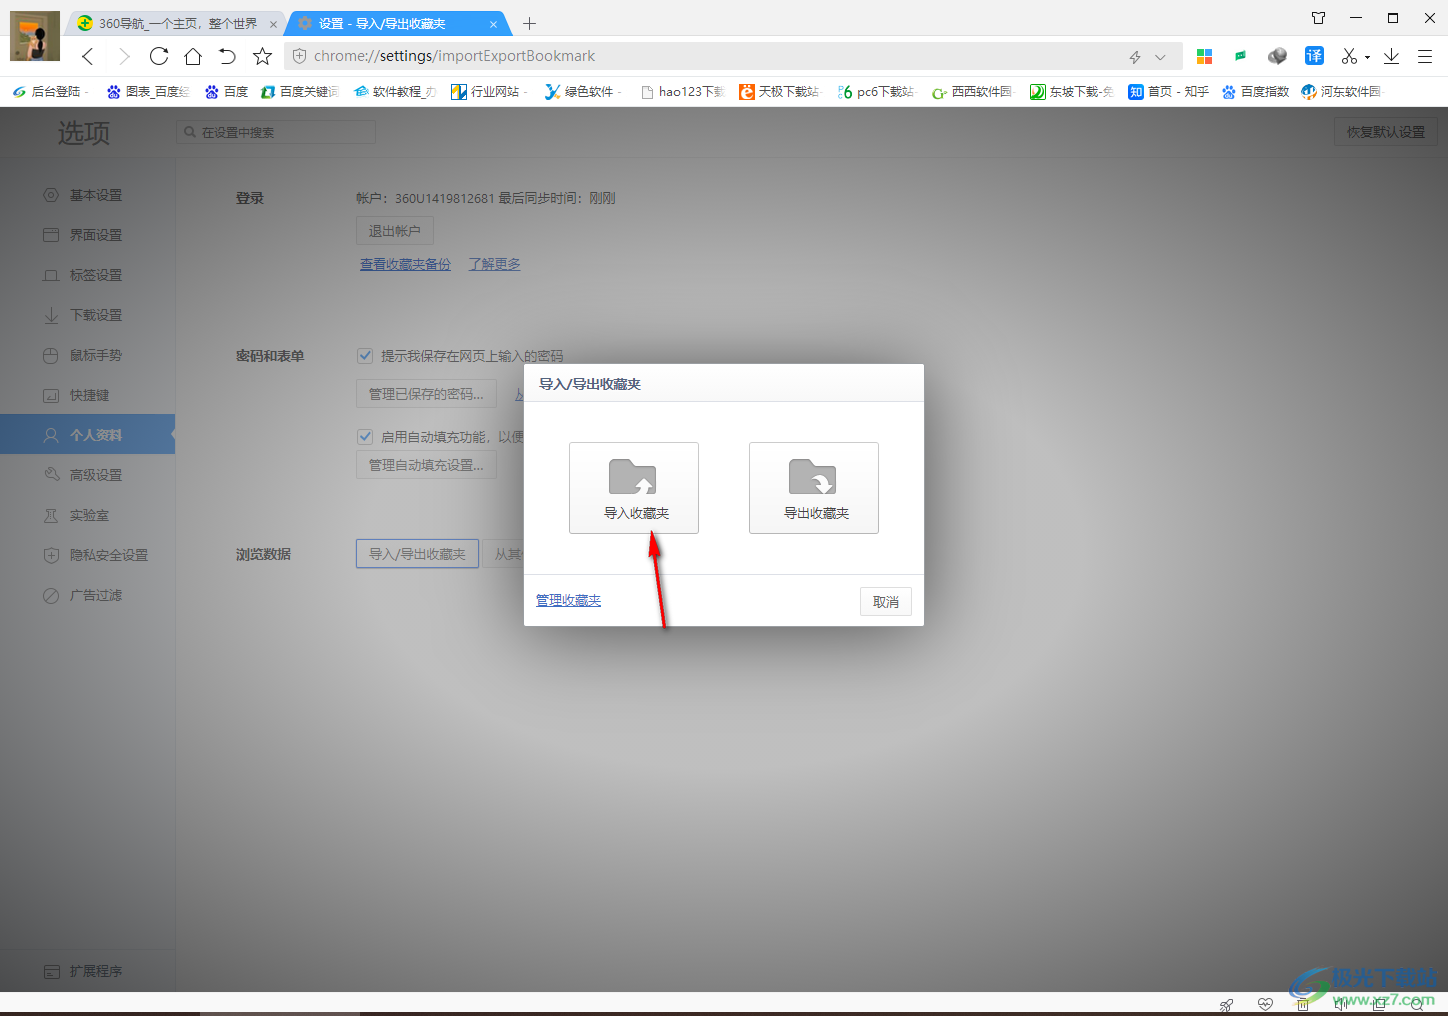Select 下载设置 in settings sidebar
1448x1016 pixels.
click(x=87, y=315)
